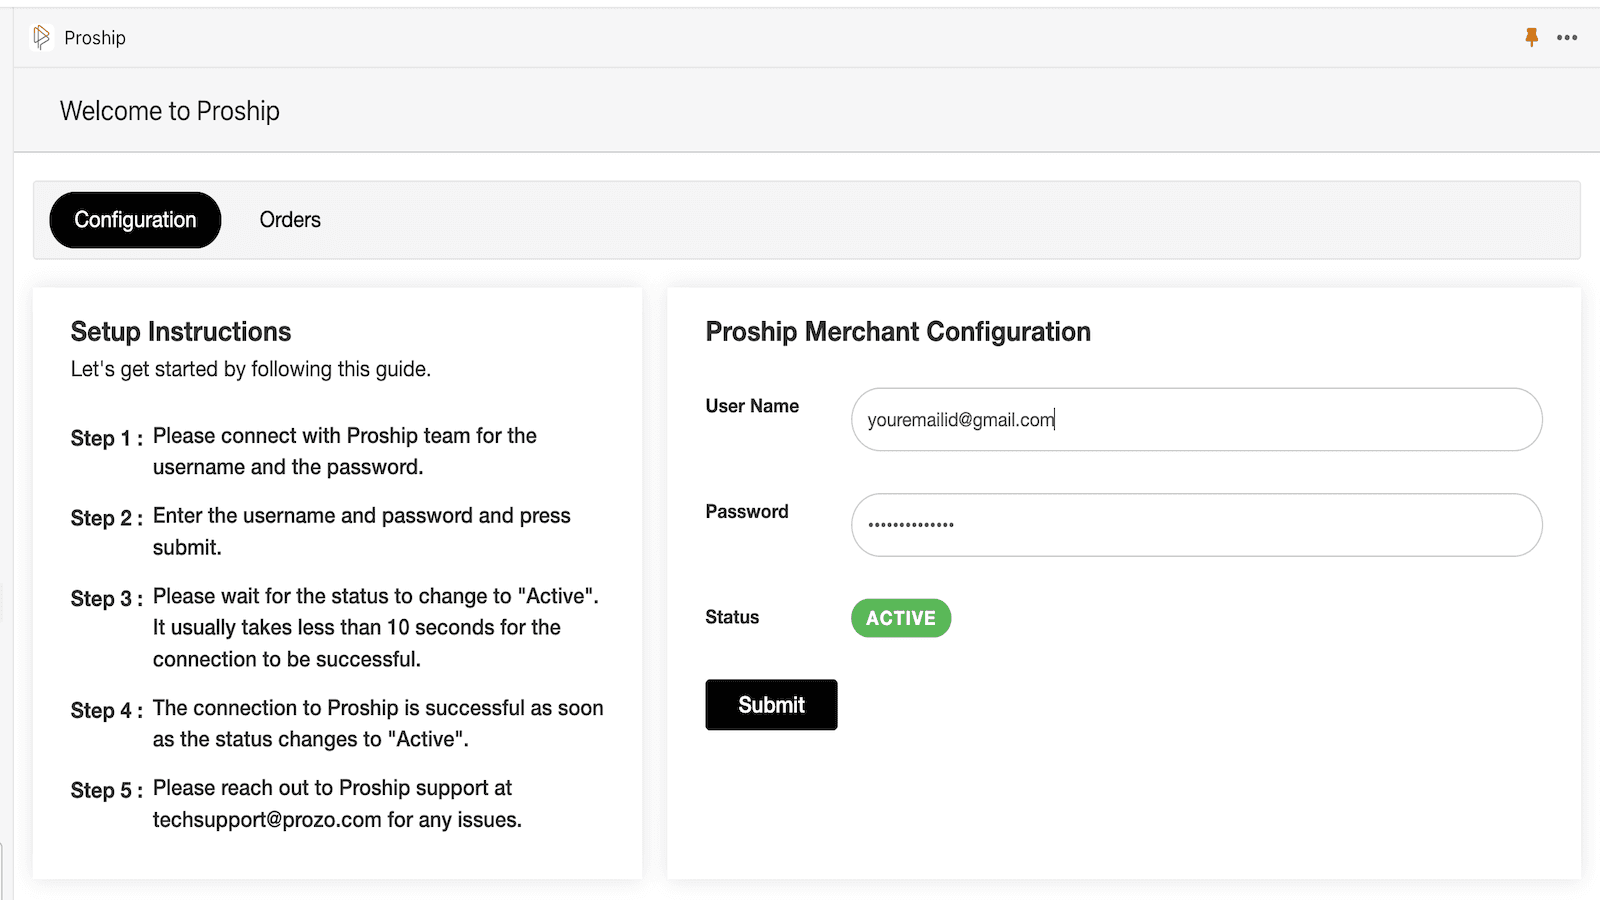Viewport: 1600px width, 900px height.
Task: Switch to the Configuration tab
Action: pos(135,220)
